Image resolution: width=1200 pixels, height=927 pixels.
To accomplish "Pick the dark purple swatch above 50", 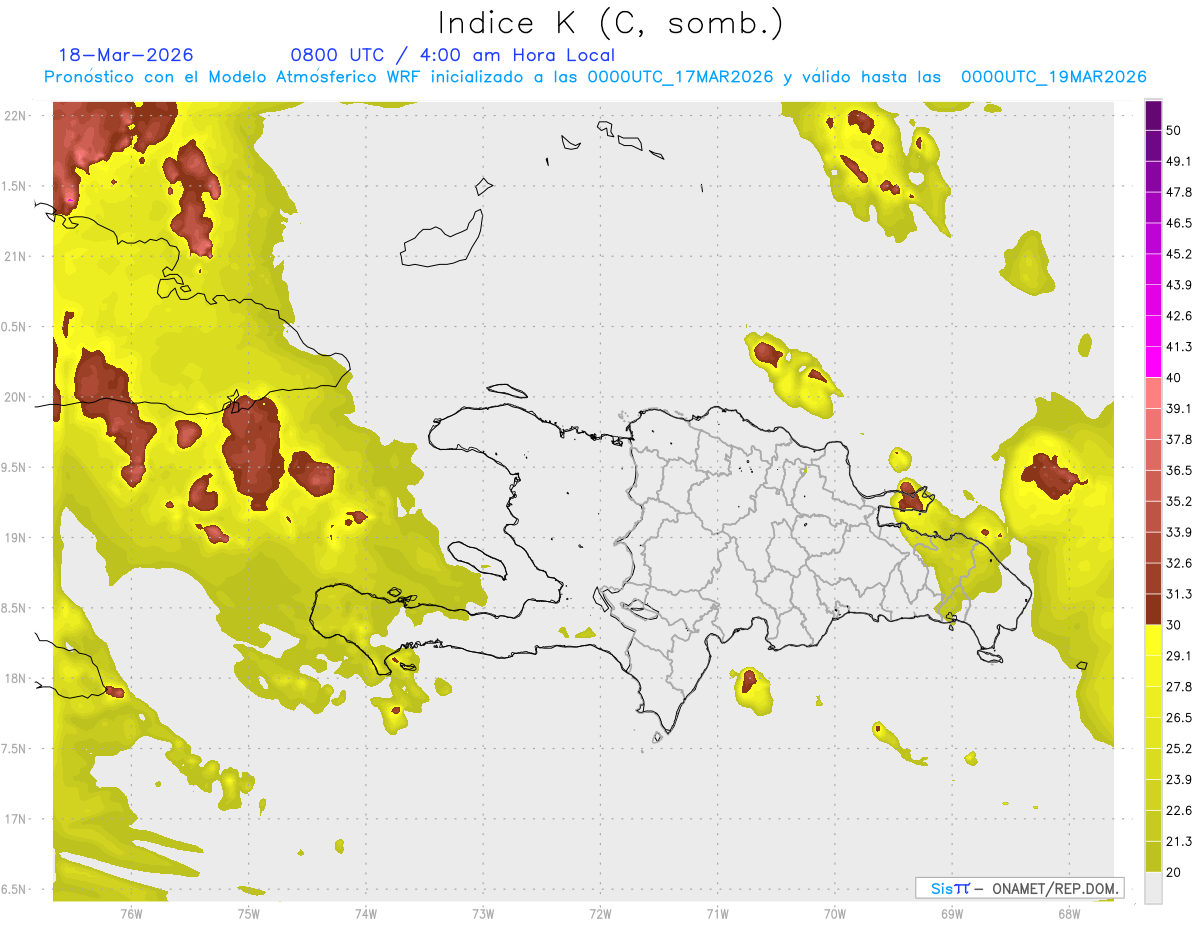I will [1154, 117].
